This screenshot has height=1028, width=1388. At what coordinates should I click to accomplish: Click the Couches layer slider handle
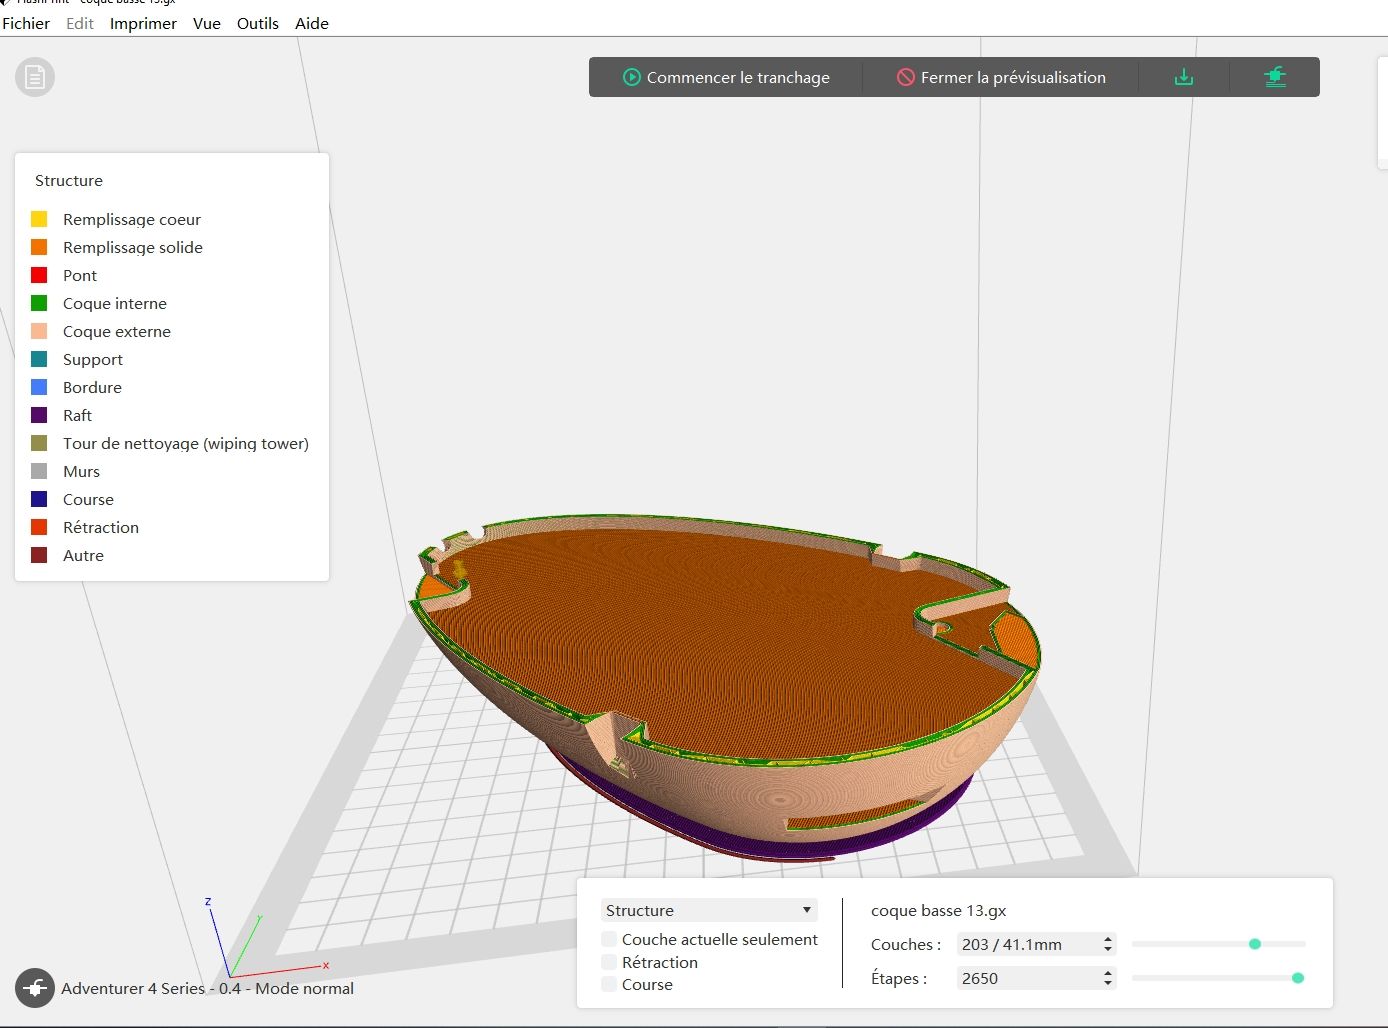point(1255,944)
